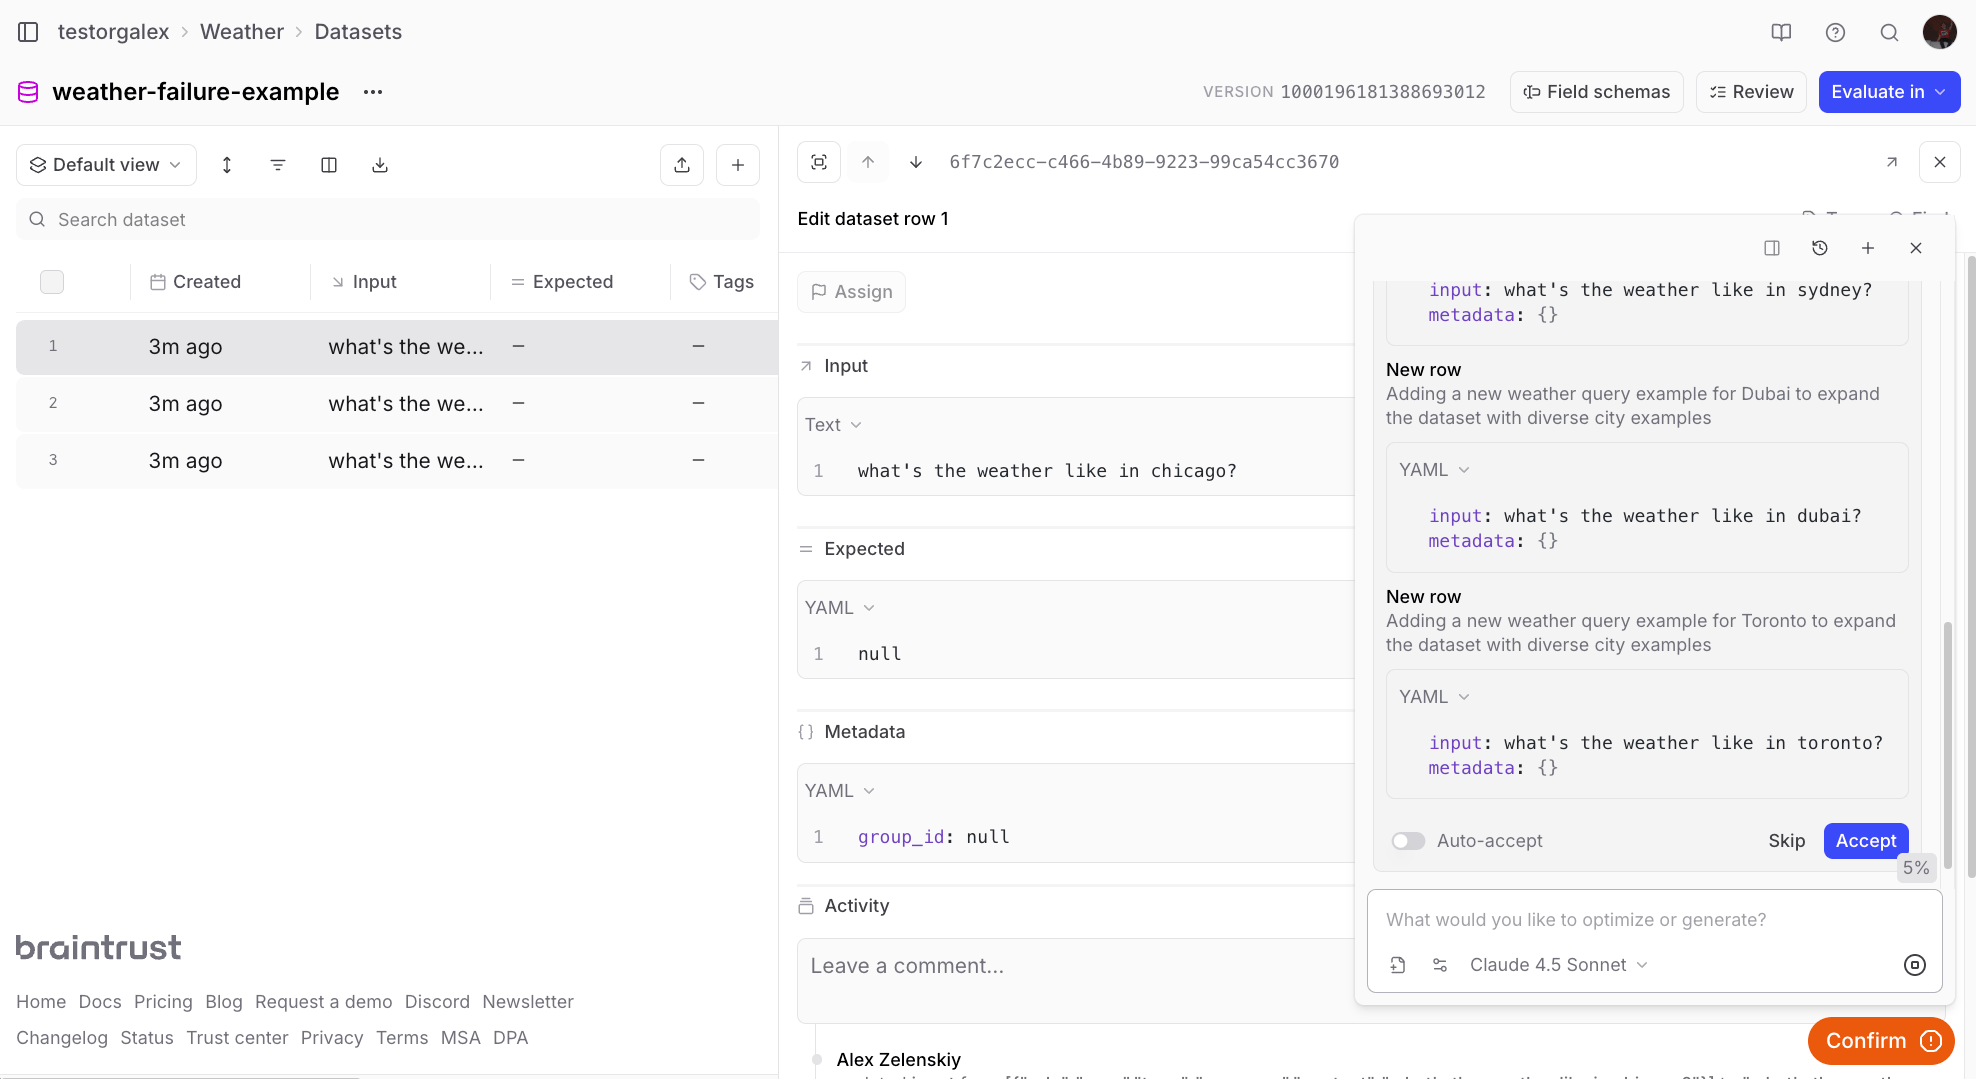The height and width of the screenshot is (1079, 1976).
Task: Focus the Search dataset field
Action: click(x=388, y=220)
